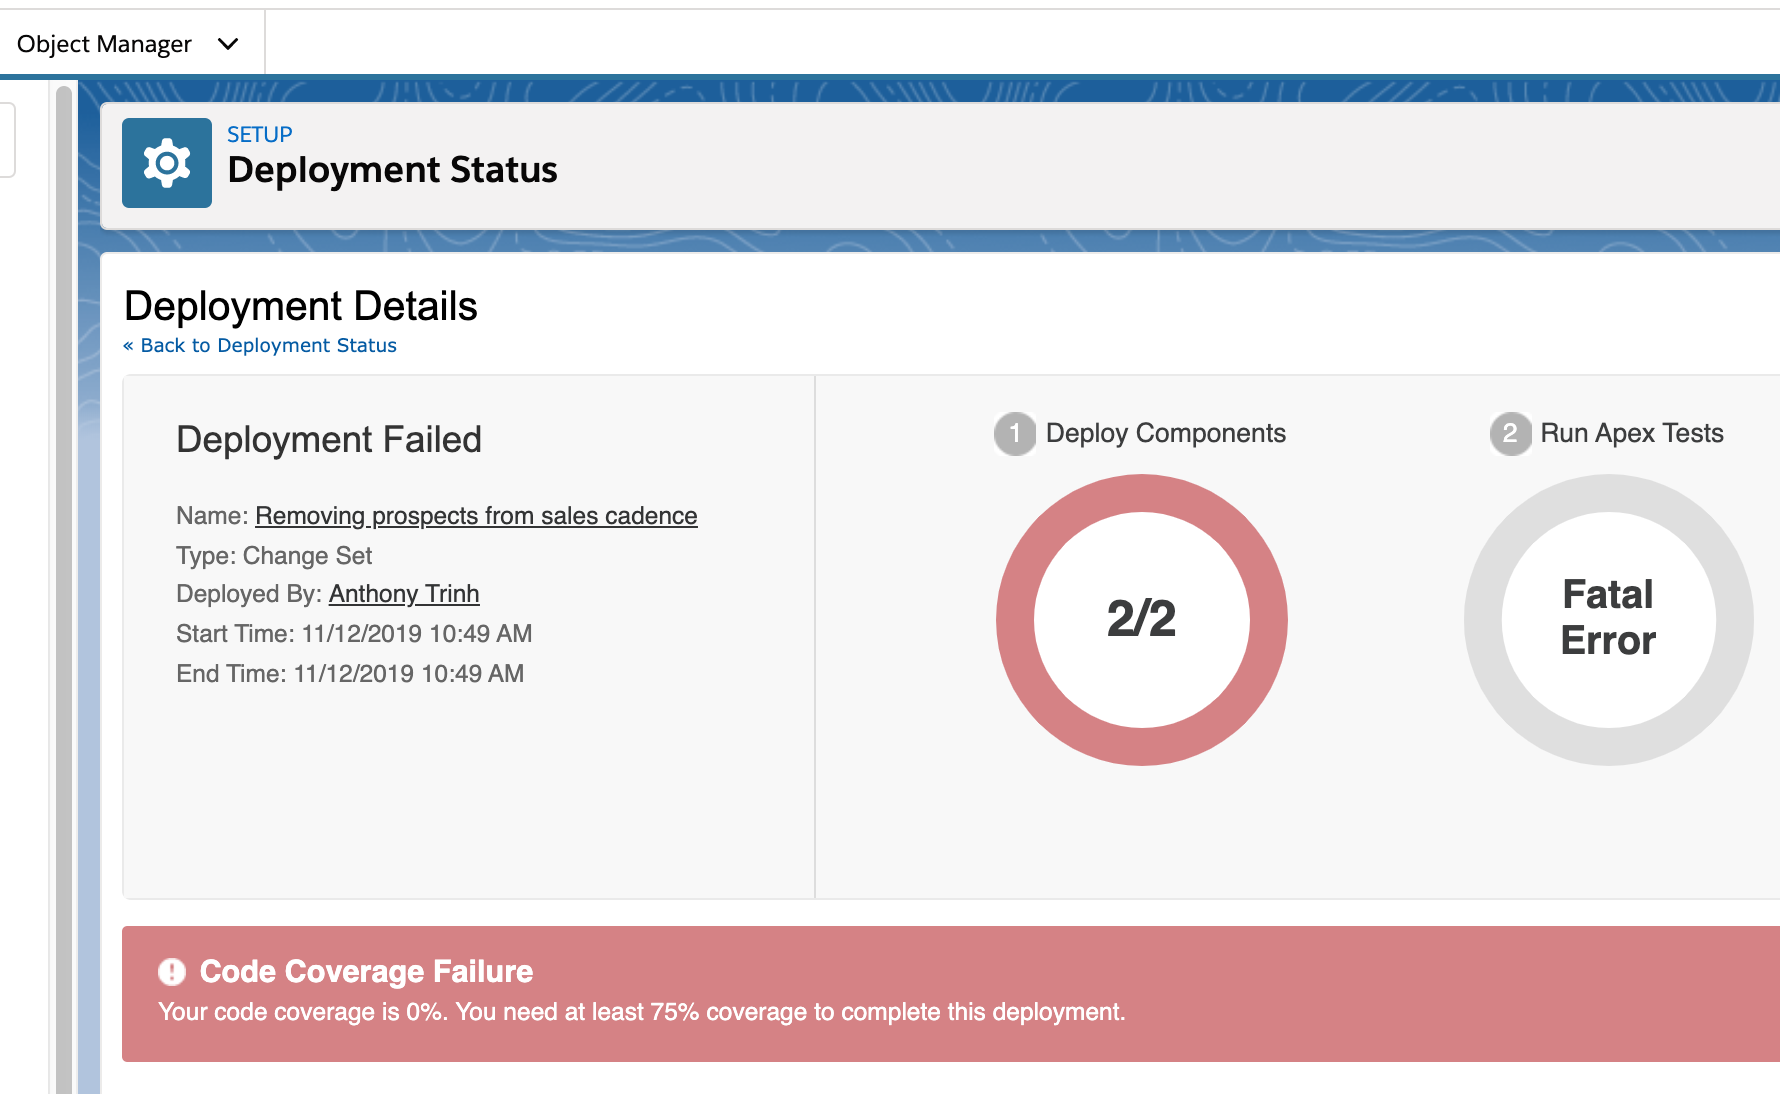Open the Removing prospects from sales cadence link
Viewport: 1780px width, 1094px height.
pyautogui.click(x=476, y=516)
